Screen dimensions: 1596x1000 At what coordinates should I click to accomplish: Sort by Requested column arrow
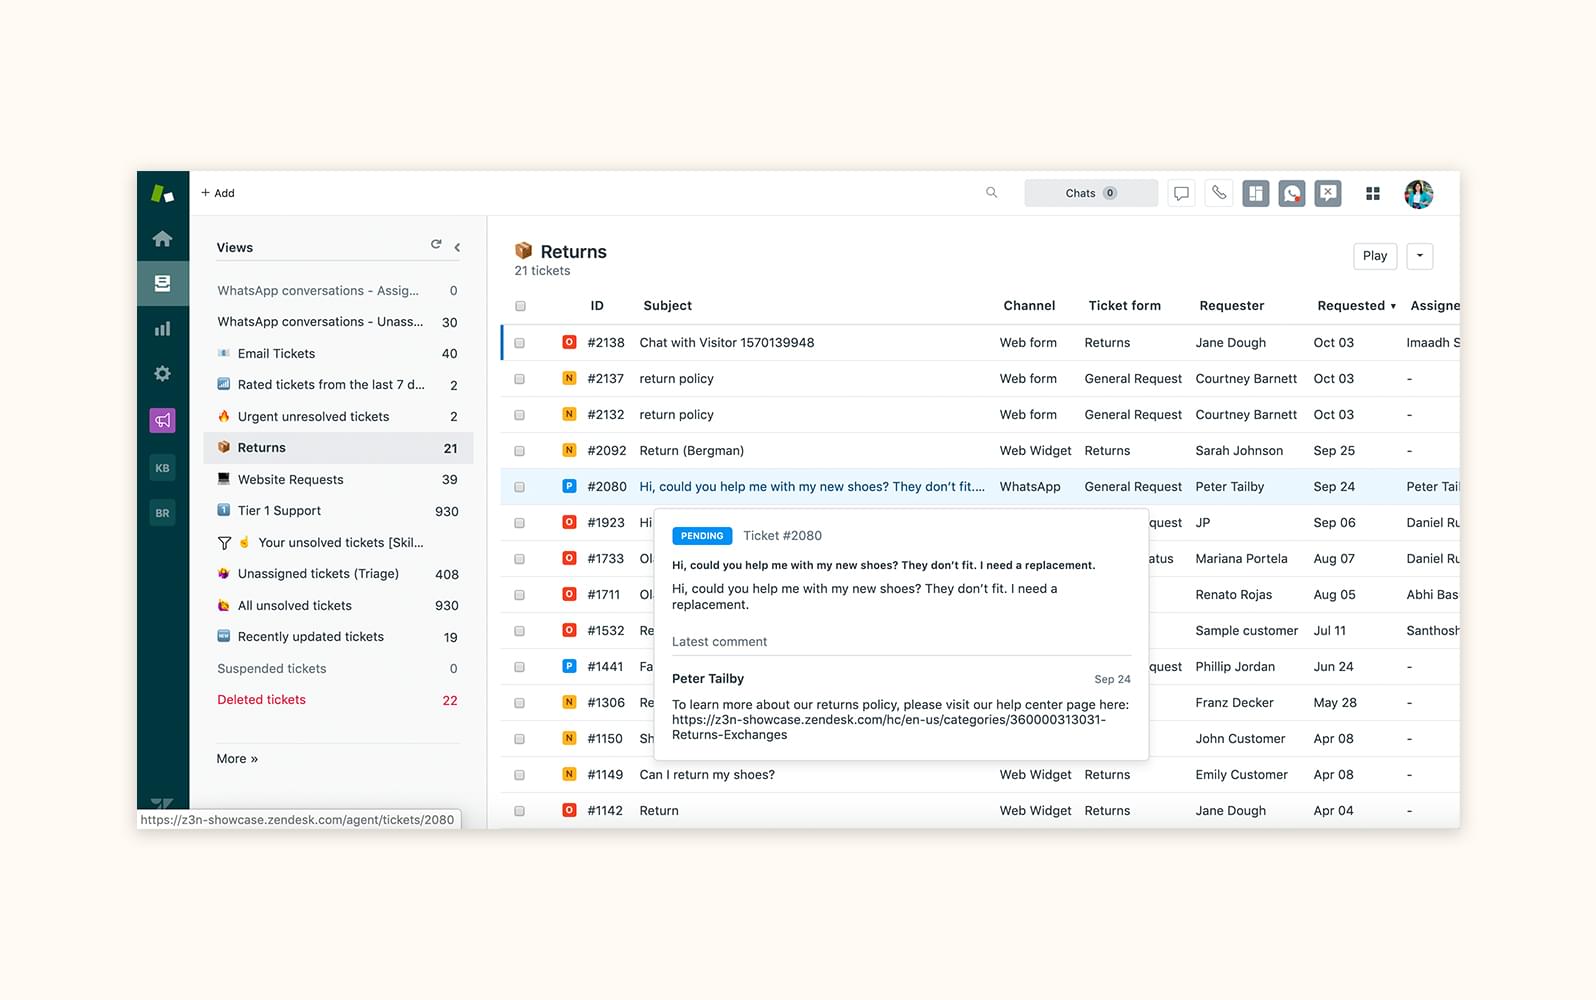1393,306
